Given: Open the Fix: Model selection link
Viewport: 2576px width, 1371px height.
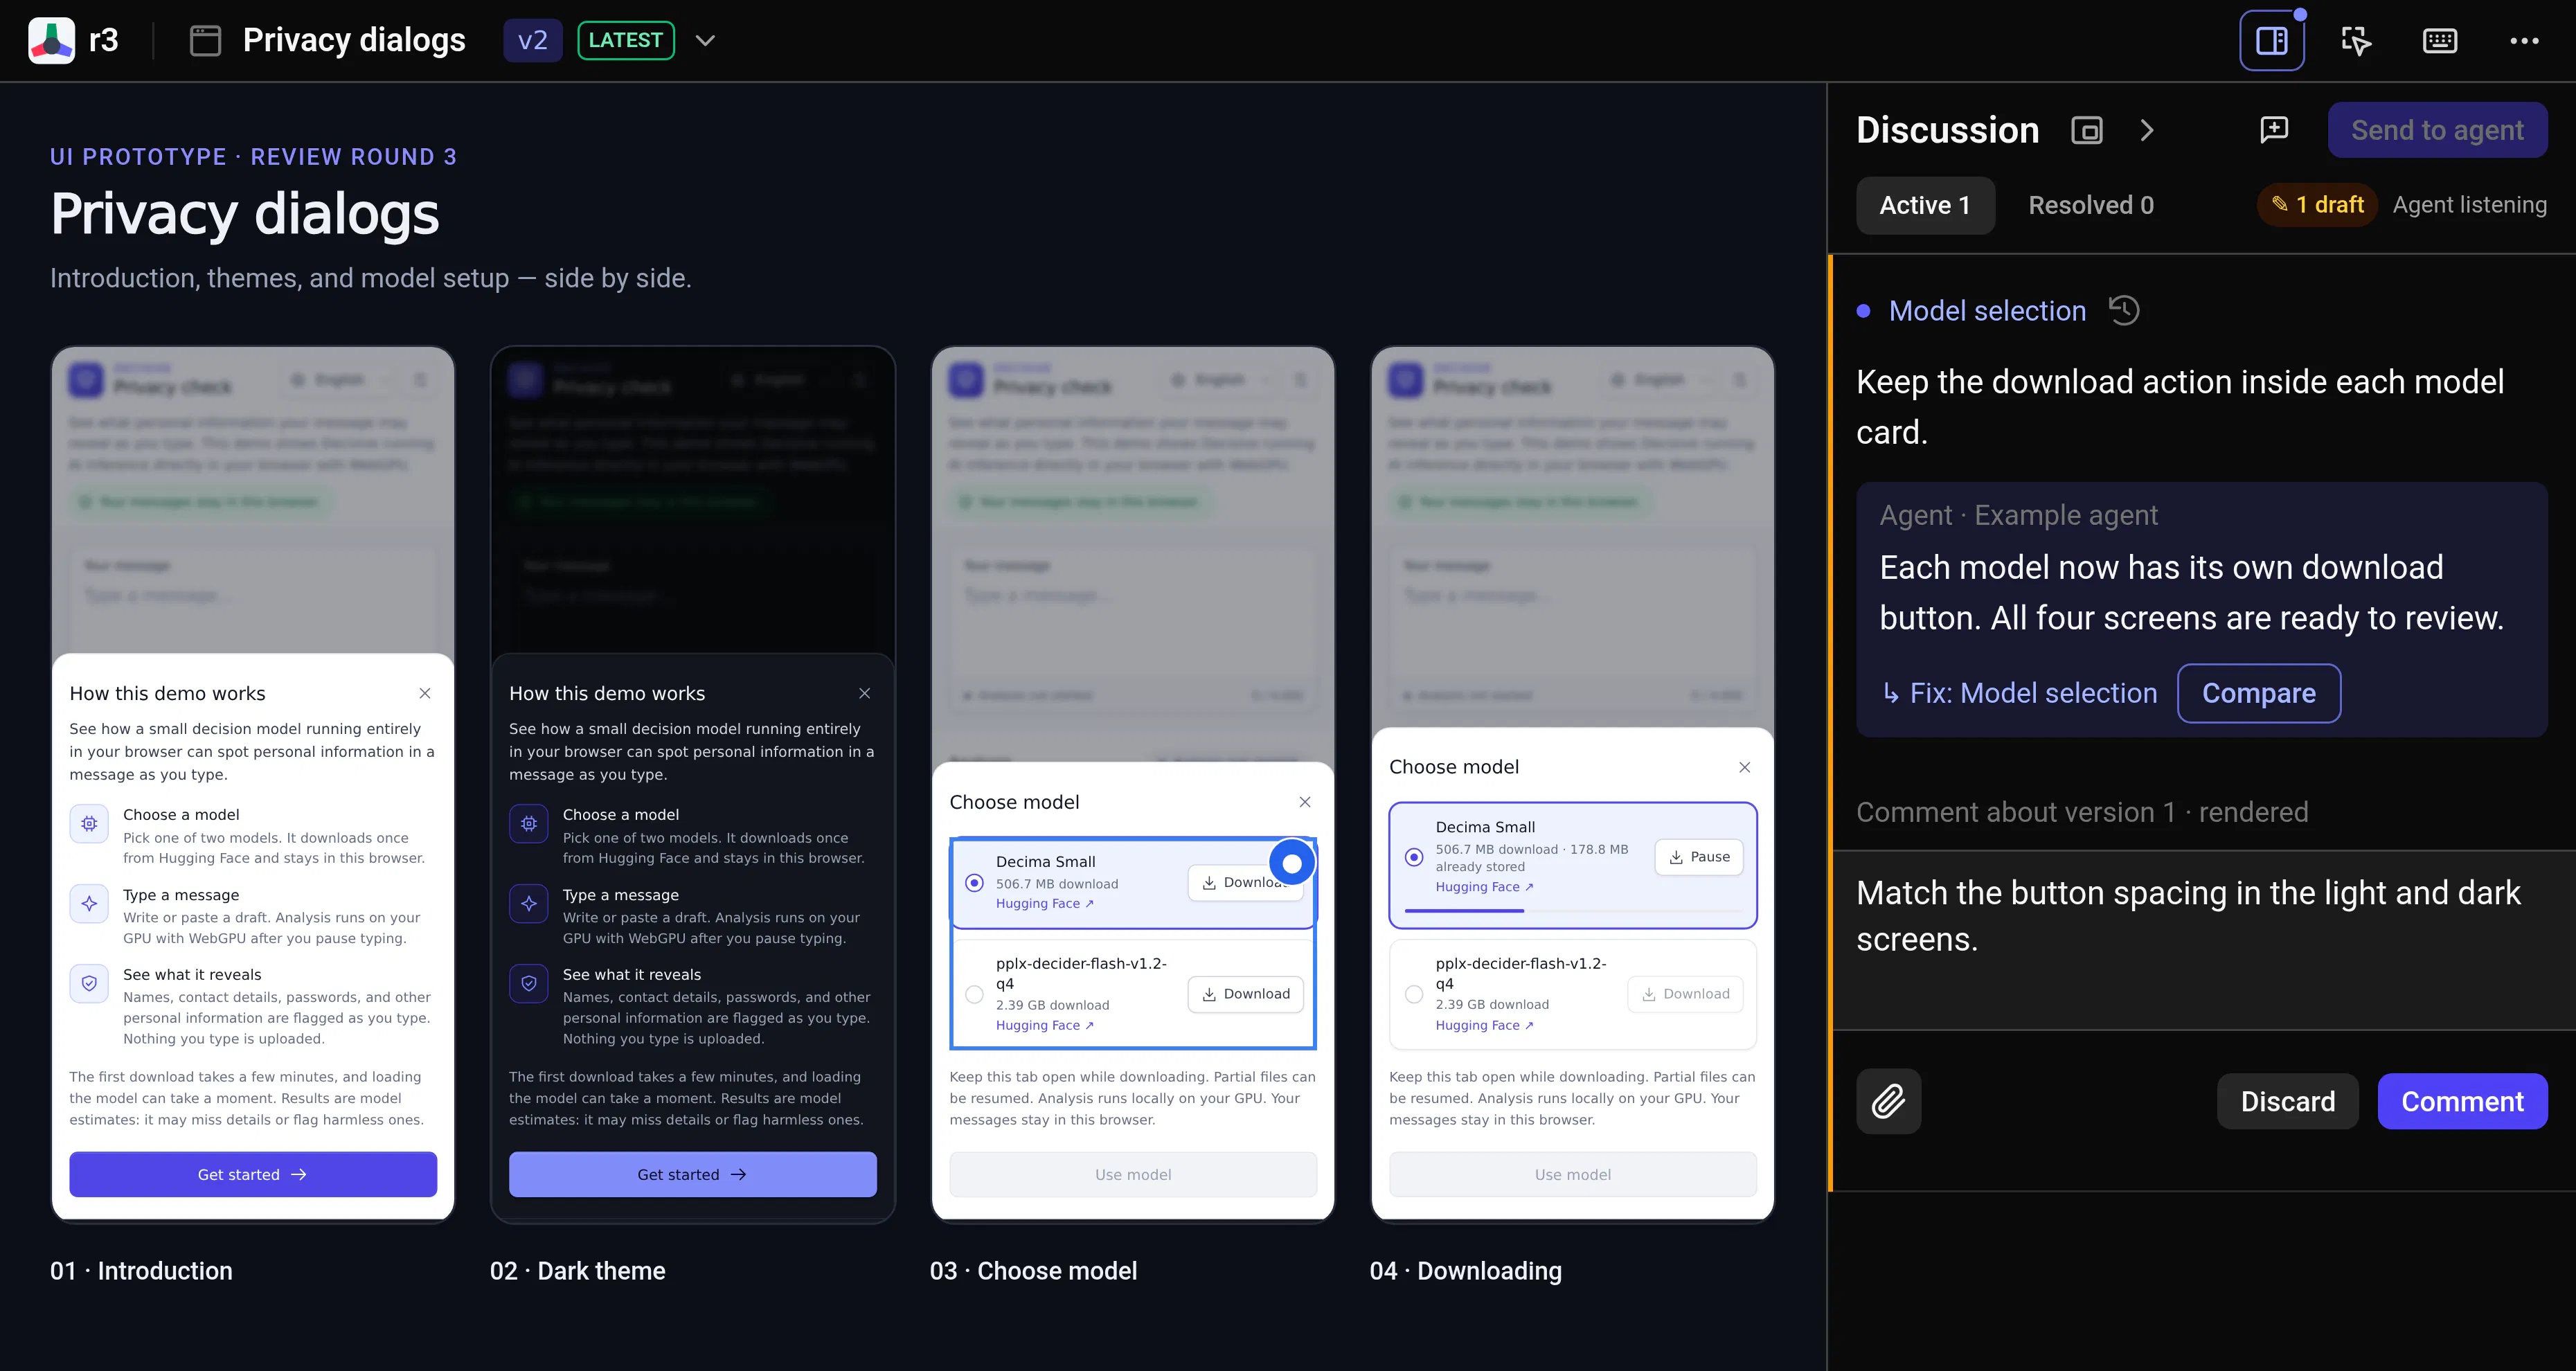Looking at the screenshot, I should 2033,693.
